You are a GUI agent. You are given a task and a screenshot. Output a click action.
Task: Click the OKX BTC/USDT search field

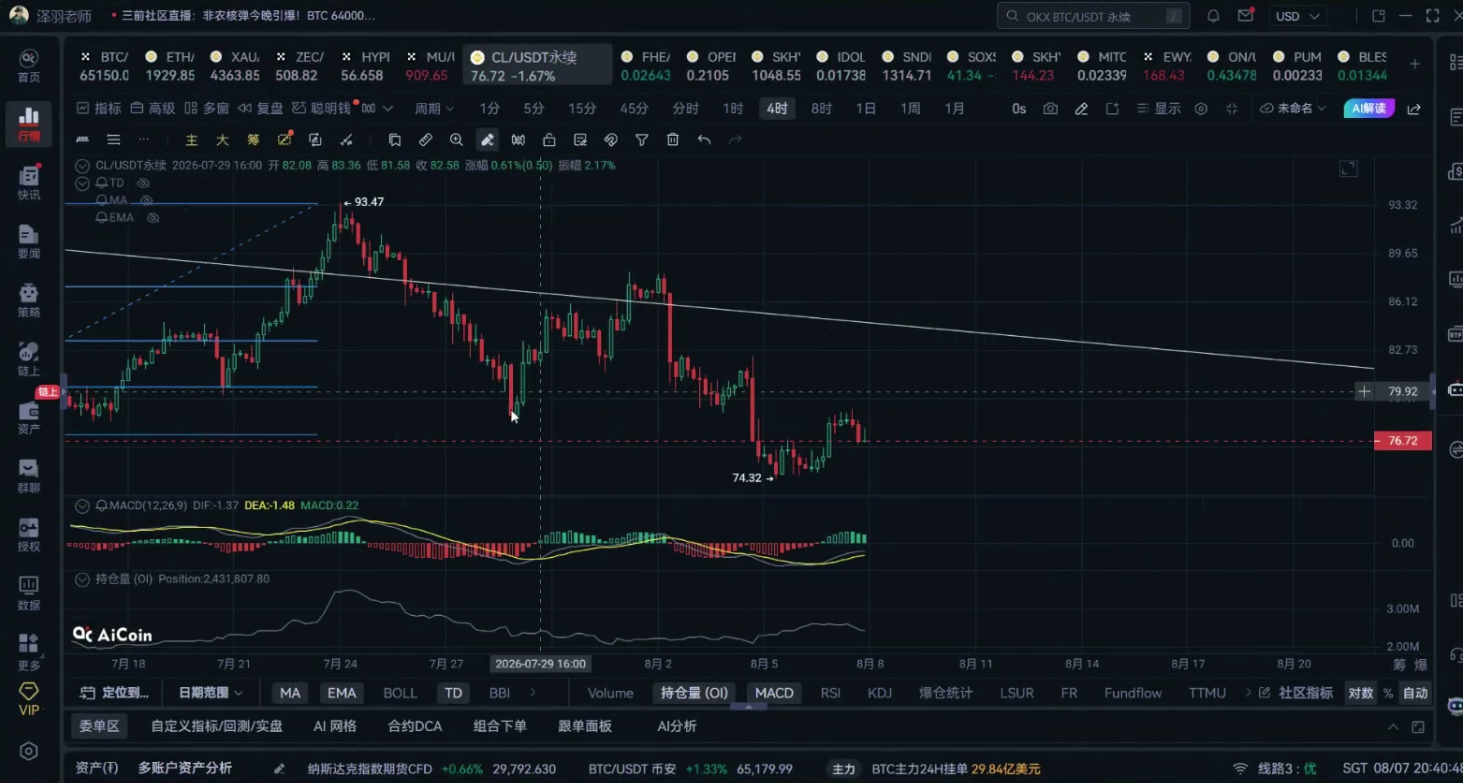point(1094,16)
